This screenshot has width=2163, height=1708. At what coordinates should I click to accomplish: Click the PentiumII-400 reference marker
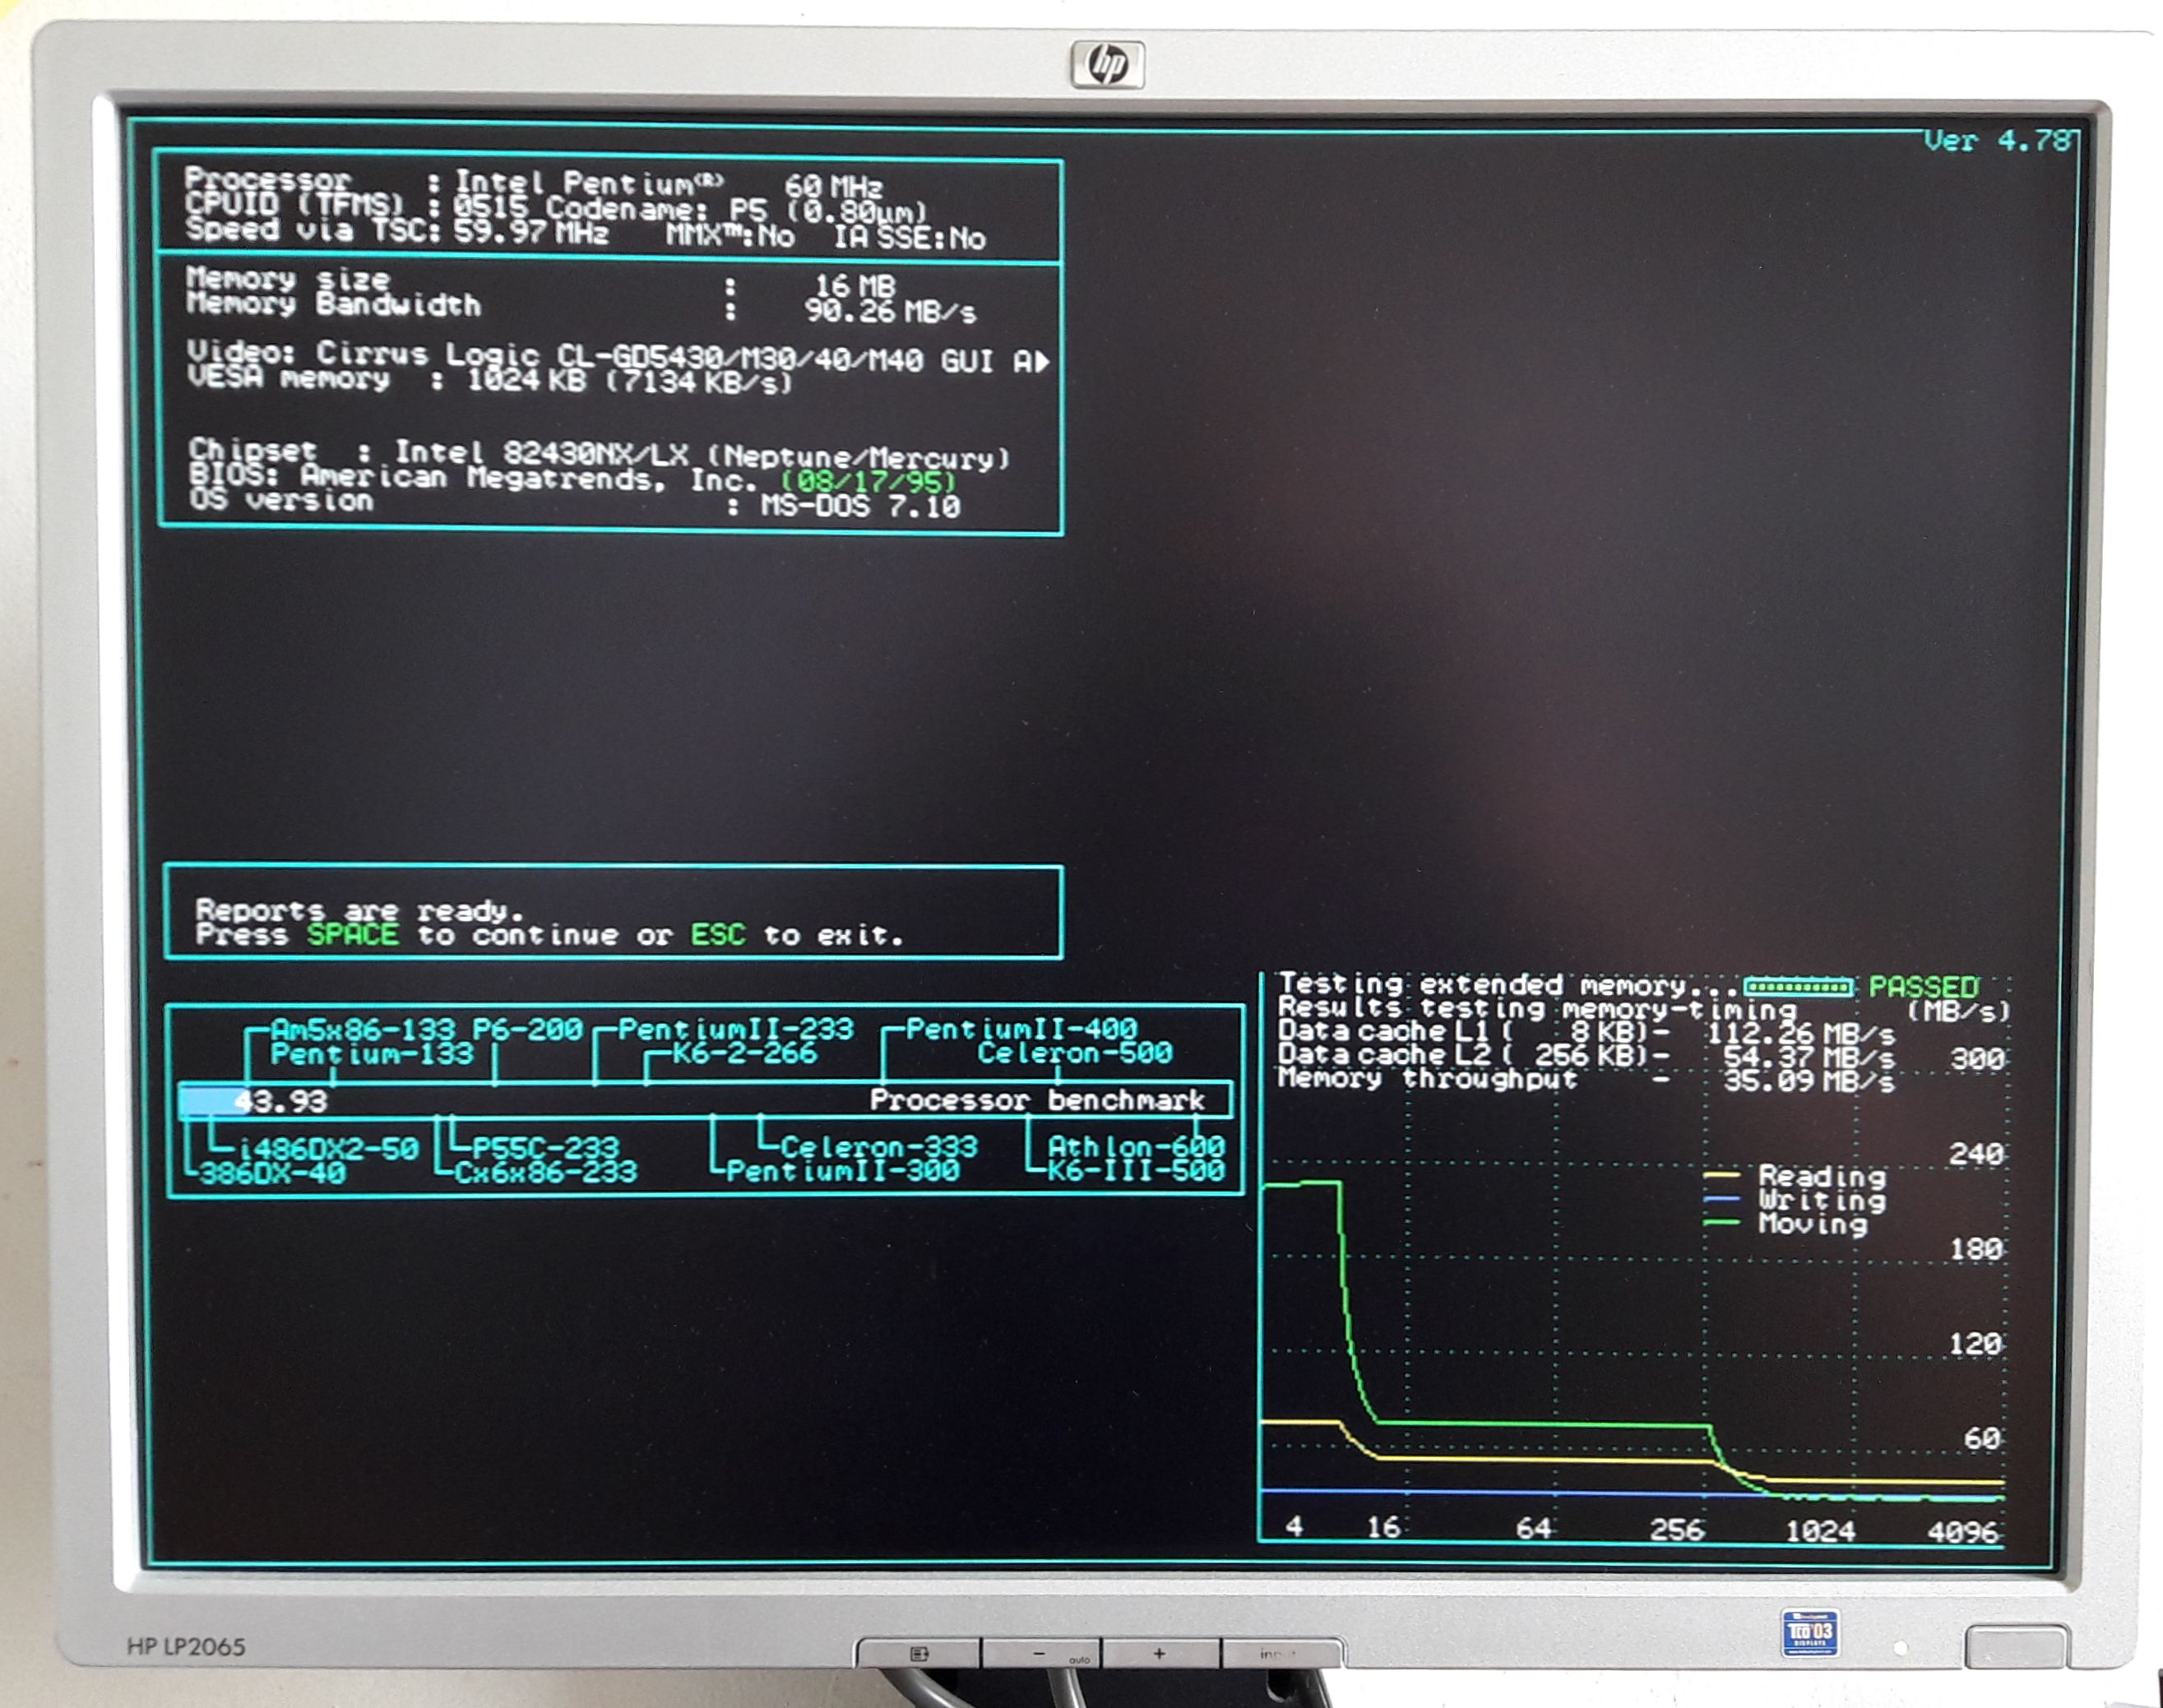tap(1021, 1029)
